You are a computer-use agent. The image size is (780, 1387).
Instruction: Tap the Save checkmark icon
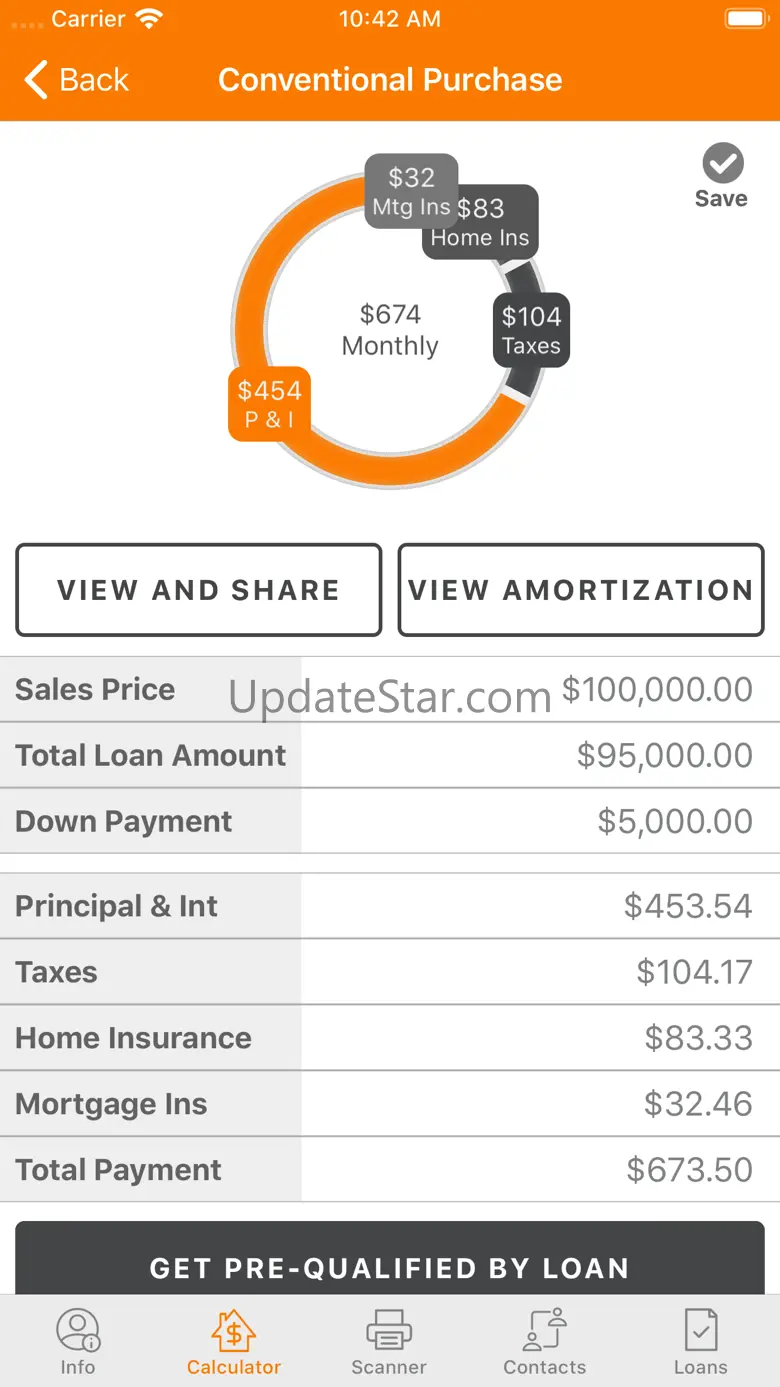(722, 164)
